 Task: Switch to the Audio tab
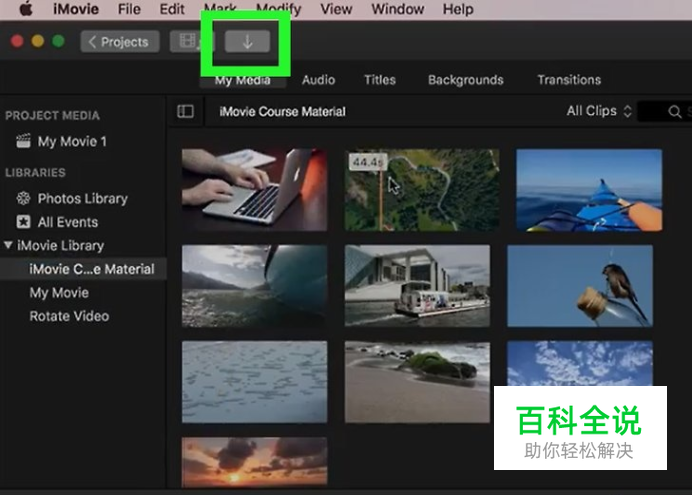[x=318, y=80]
